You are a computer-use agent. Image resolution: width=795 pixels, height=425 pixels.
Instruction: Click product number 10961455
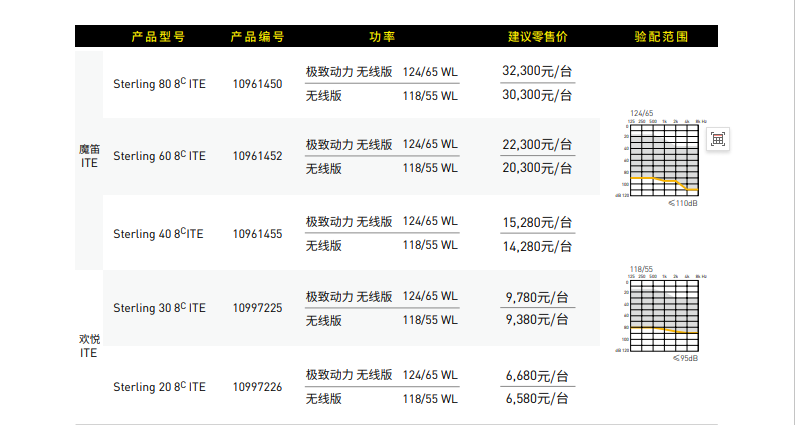click(258, 234)
